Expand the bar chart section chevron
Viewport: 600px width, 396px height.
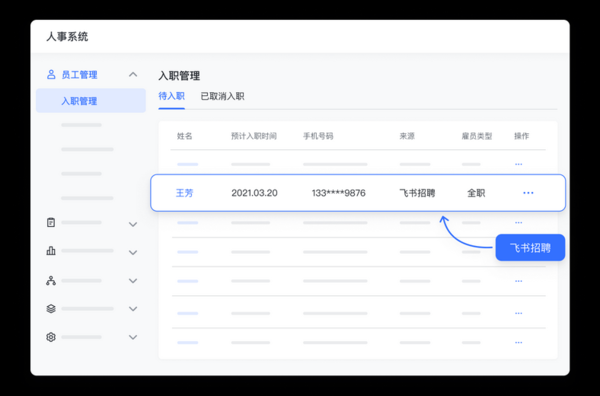pyautogui.click(x=133, y=253)
